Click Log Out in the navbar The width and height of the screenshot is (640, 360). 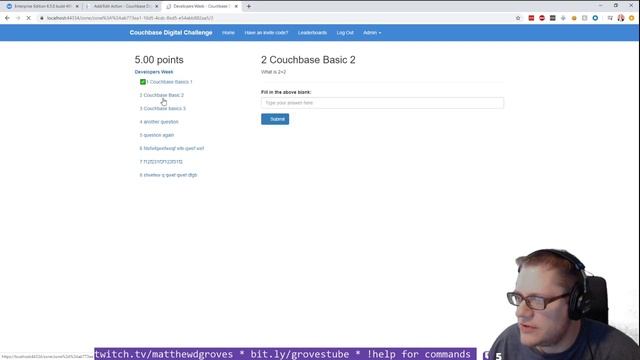pos(345,33)
